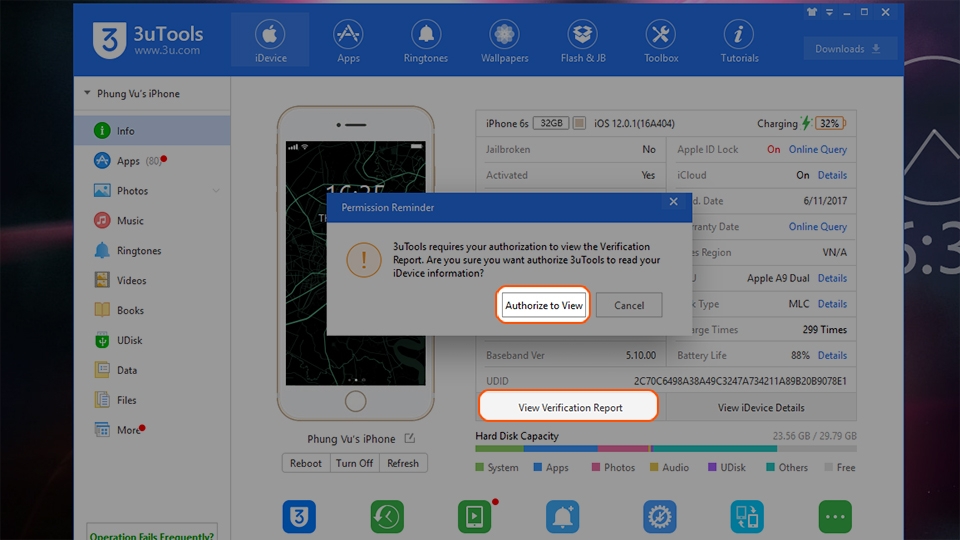The image size is (960, 540).
Task: Click the Others legend color swatch
Action: 770,467
